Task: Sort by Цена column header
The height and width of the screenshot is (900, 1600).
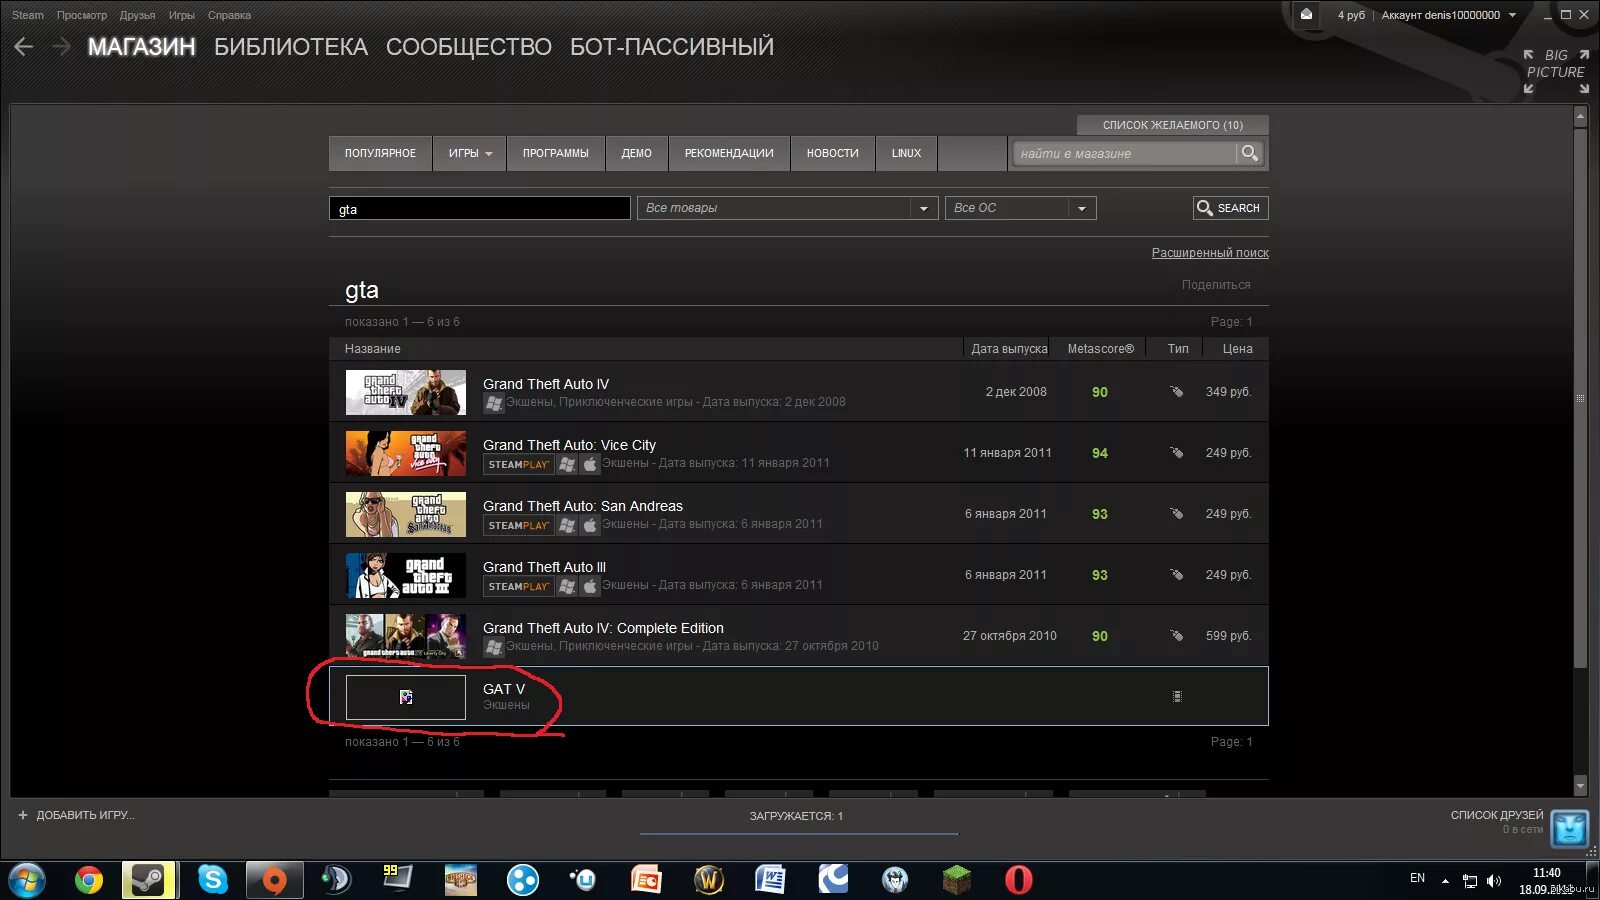Action: tap(1237, 349)
